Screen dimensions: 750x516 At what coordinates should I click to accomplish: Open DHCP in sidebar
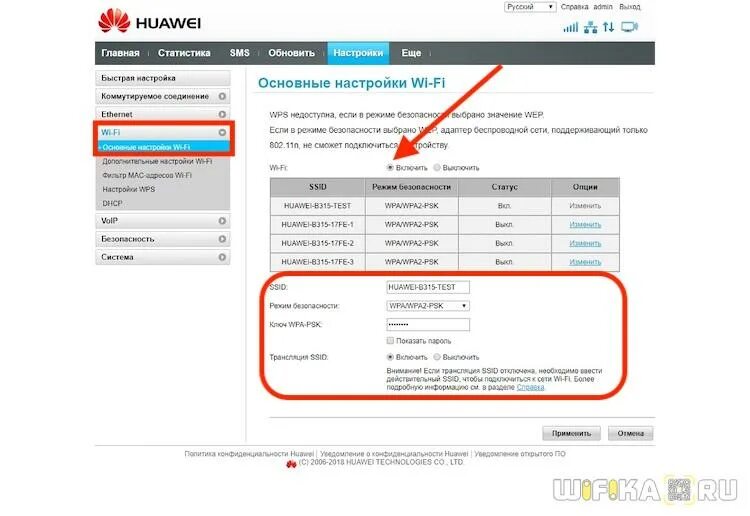click(112, 203)
